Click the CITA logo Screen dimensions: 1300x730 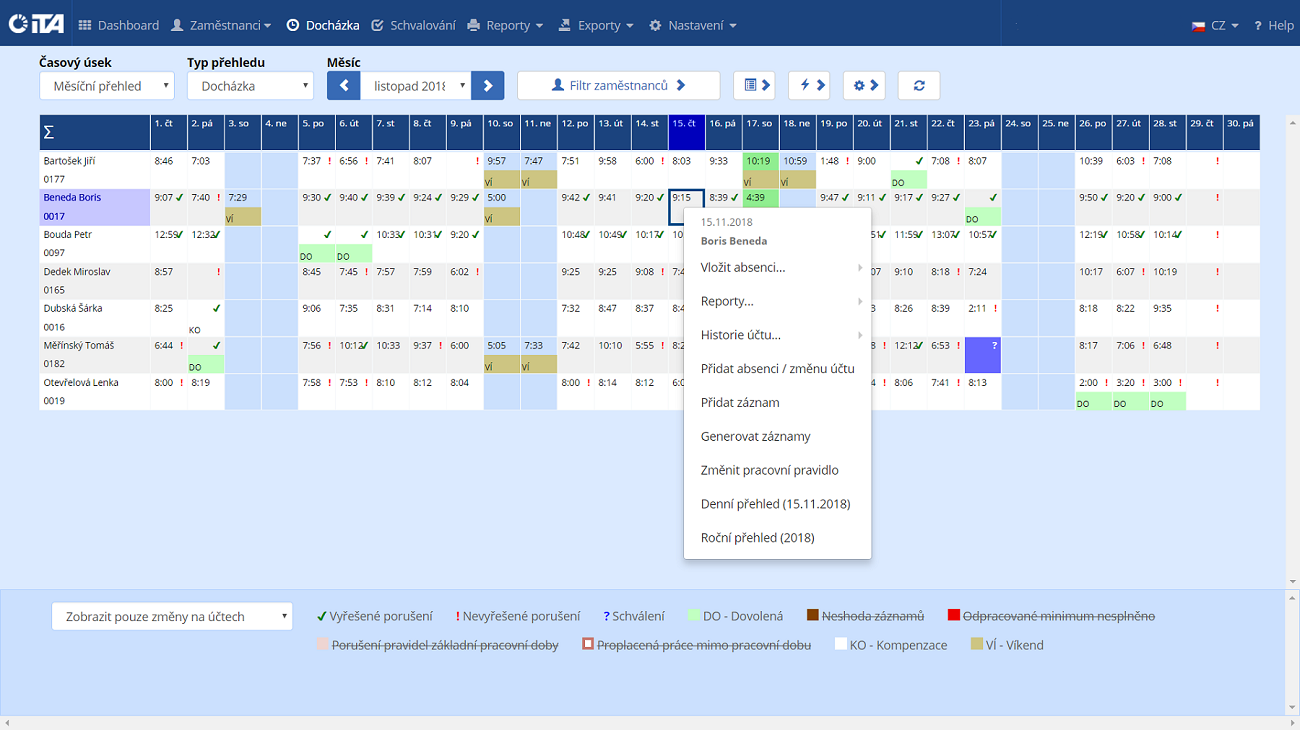[x=36, y=24]
